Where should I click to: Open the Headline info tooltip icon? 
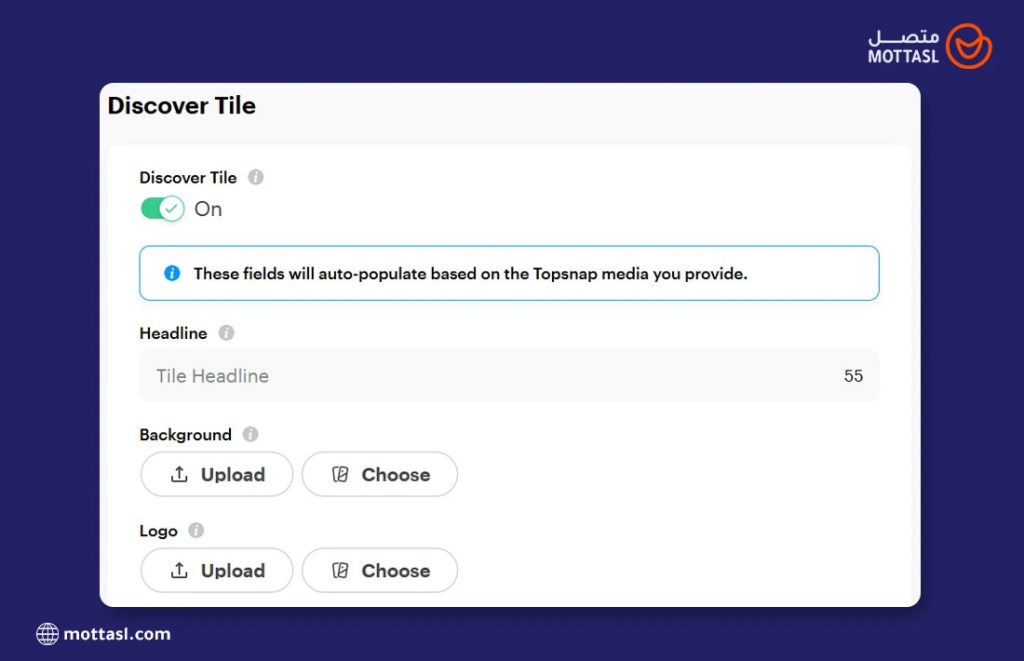tap(226, 333)
